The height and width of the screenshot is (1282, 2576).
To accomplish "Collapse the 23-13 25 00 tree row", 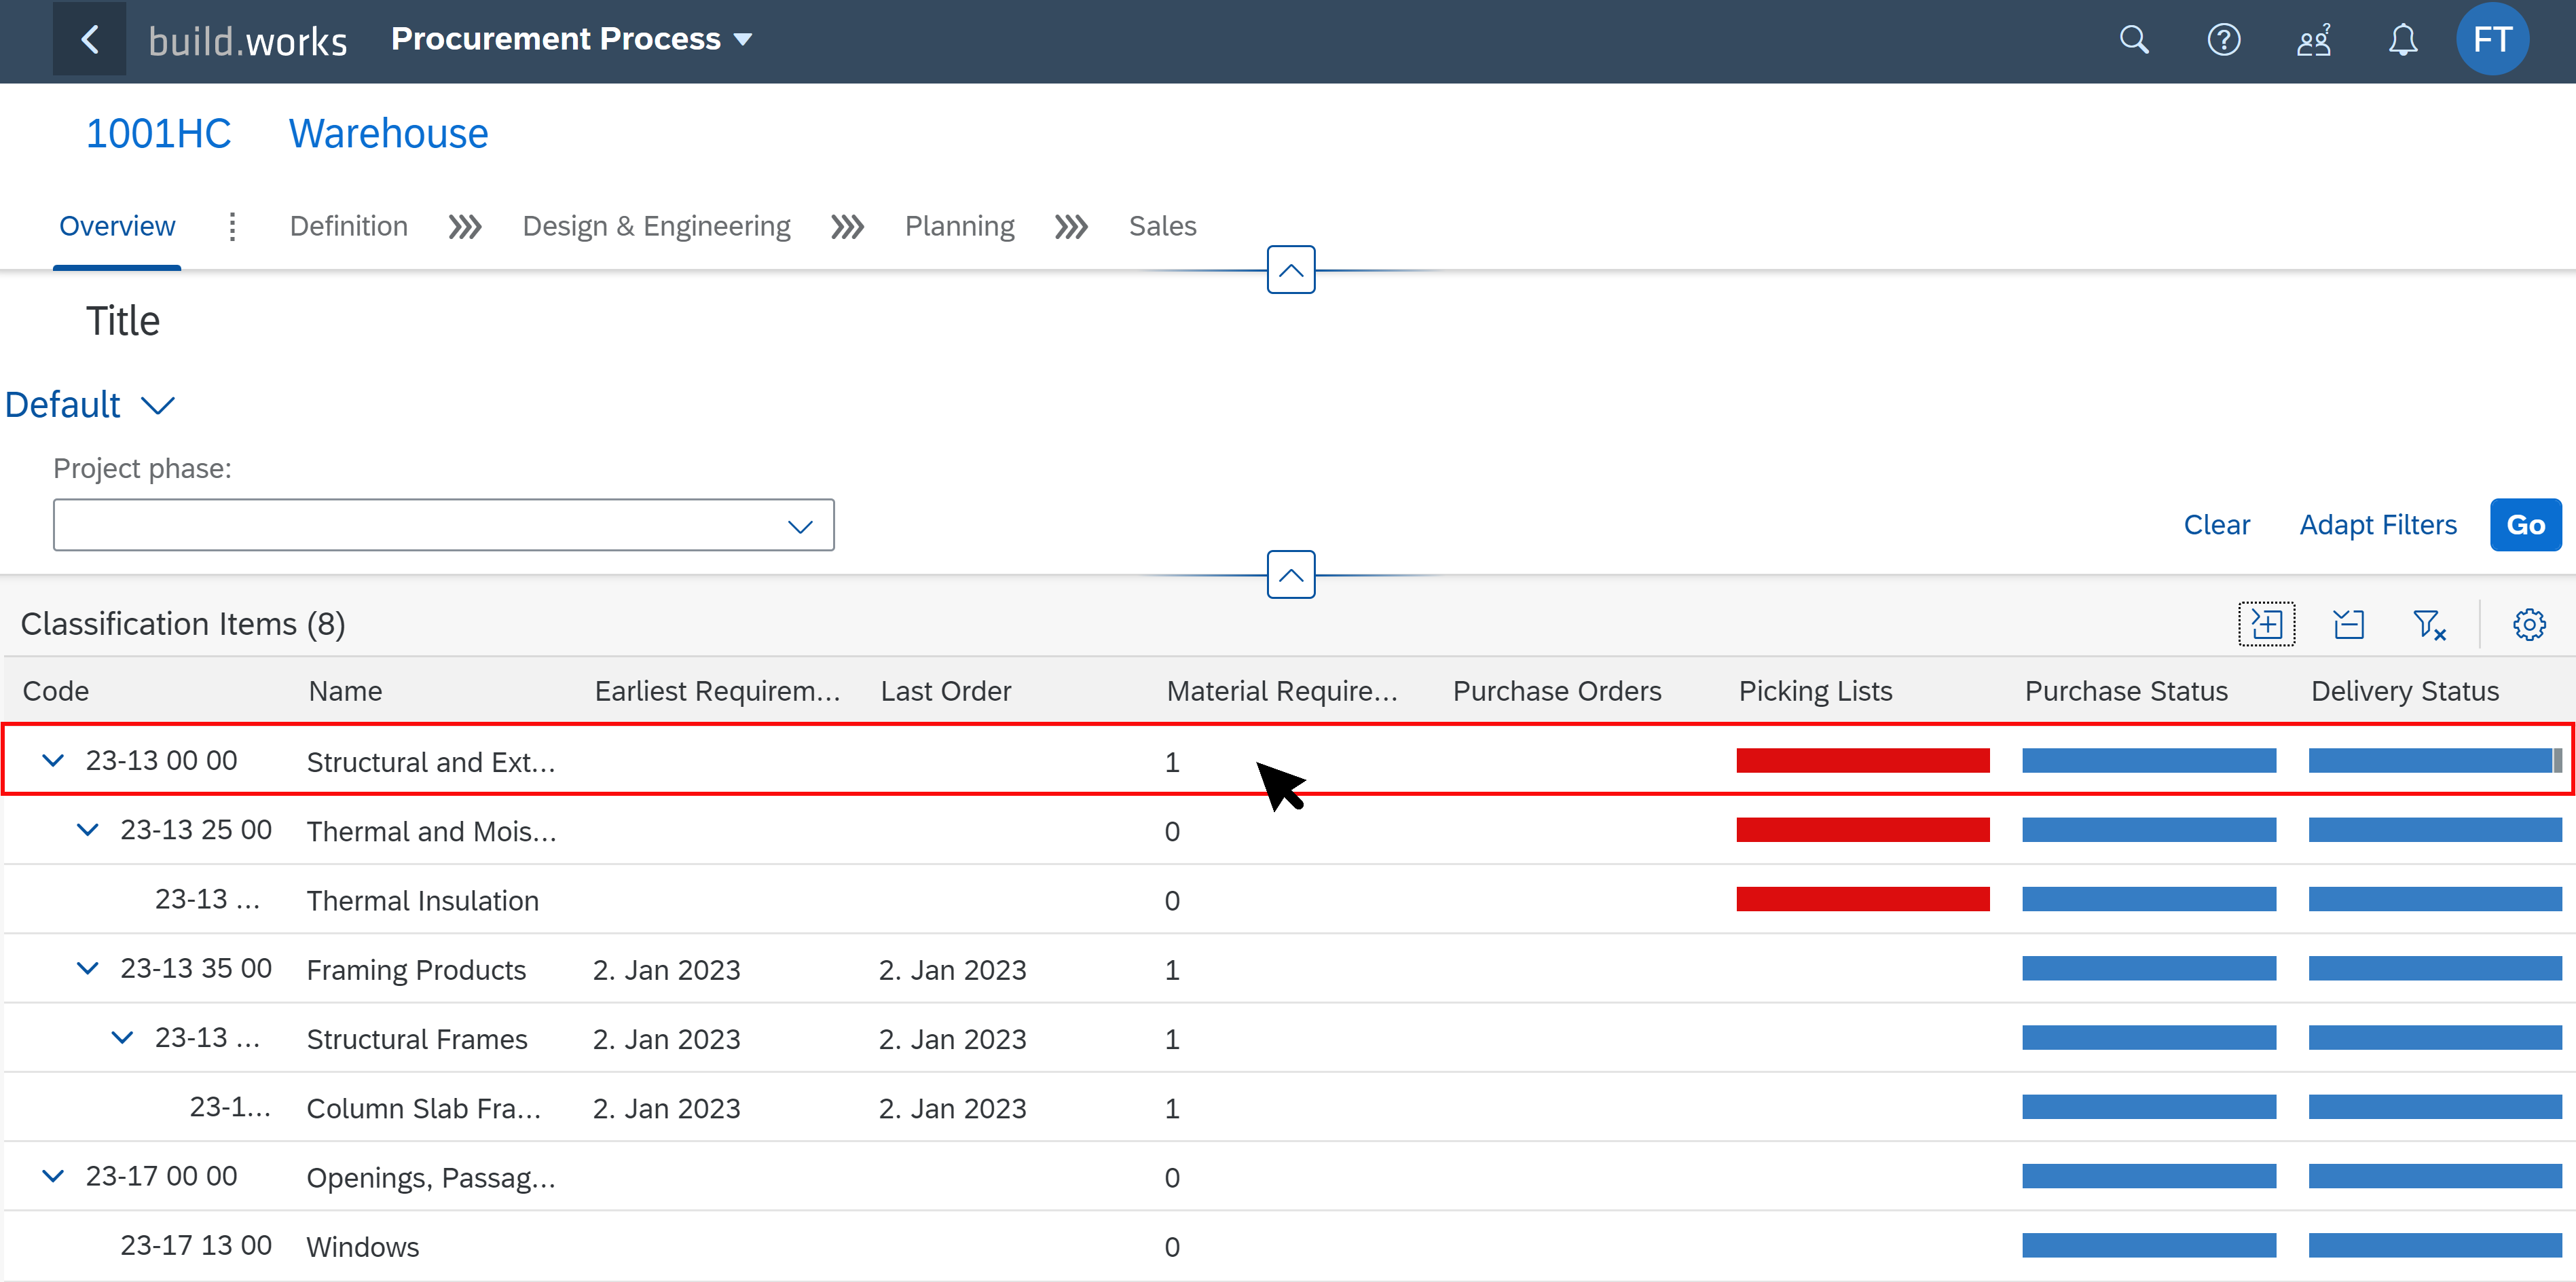I will tap(88, 830).
